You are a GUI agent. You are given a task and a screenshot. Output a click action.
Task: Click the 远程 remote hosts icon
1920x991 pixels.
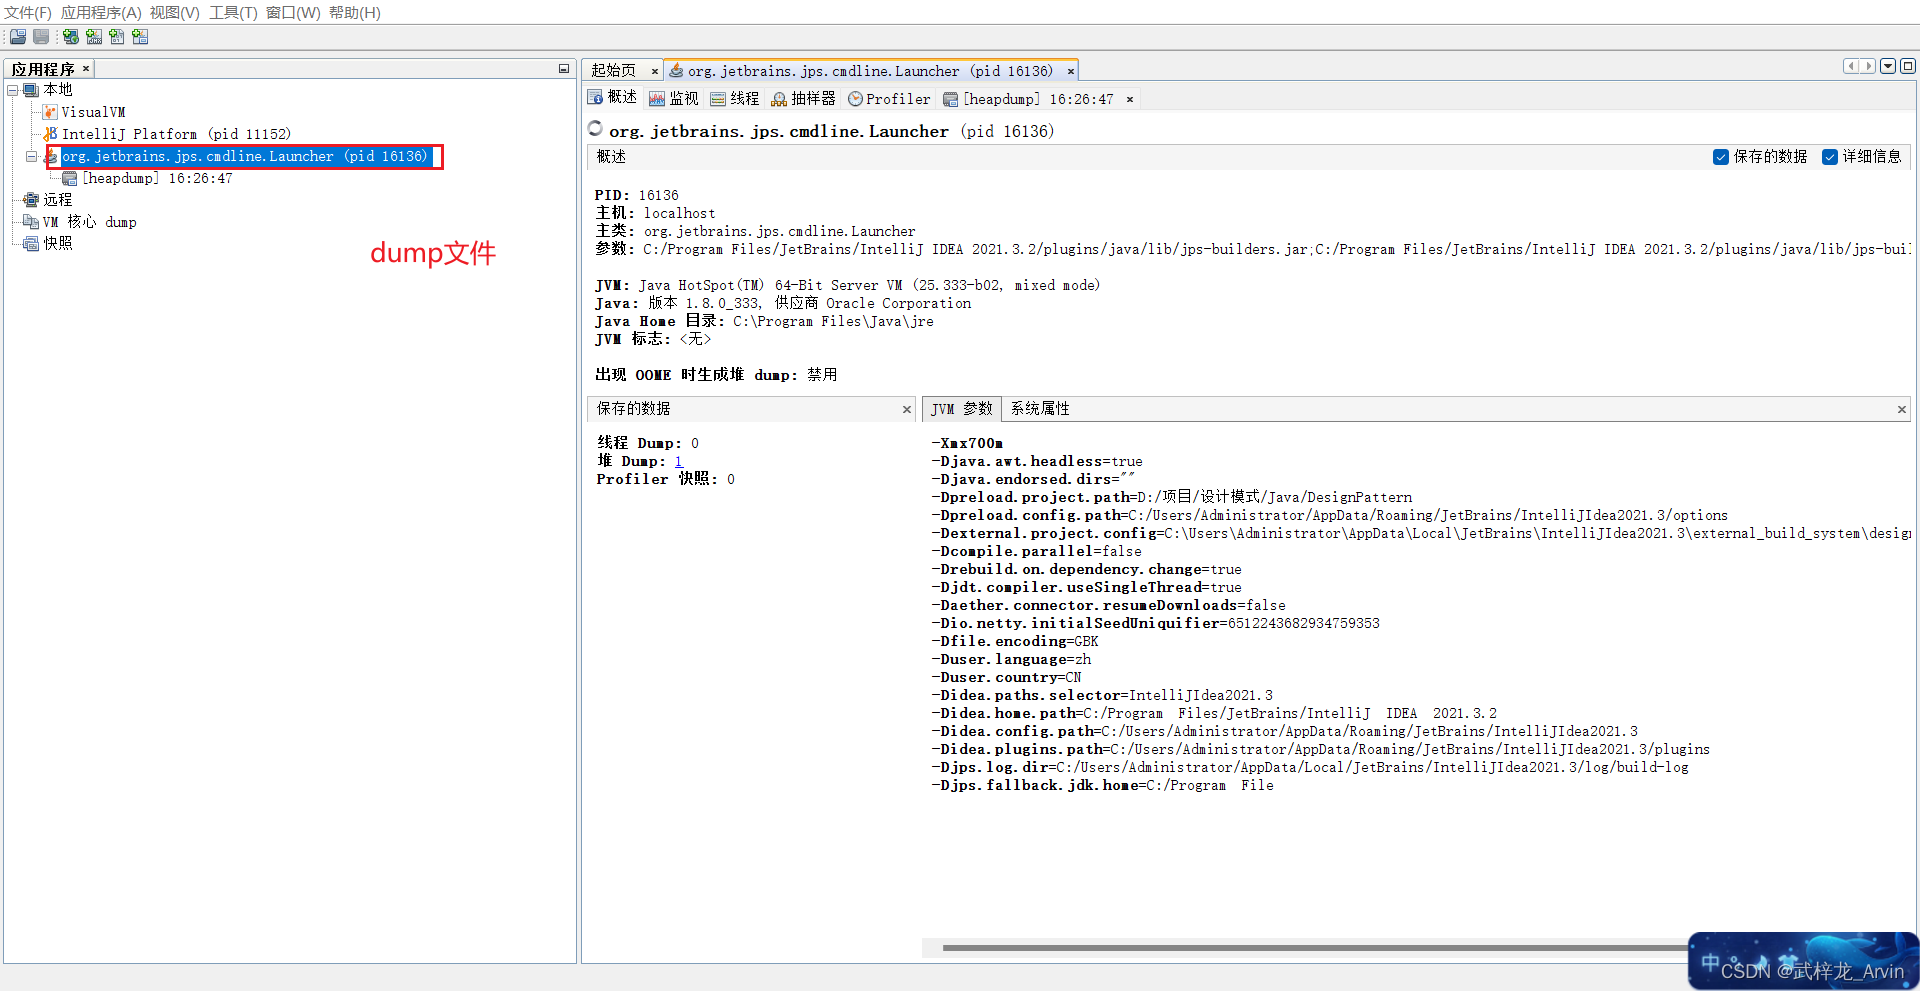point(31,200)
